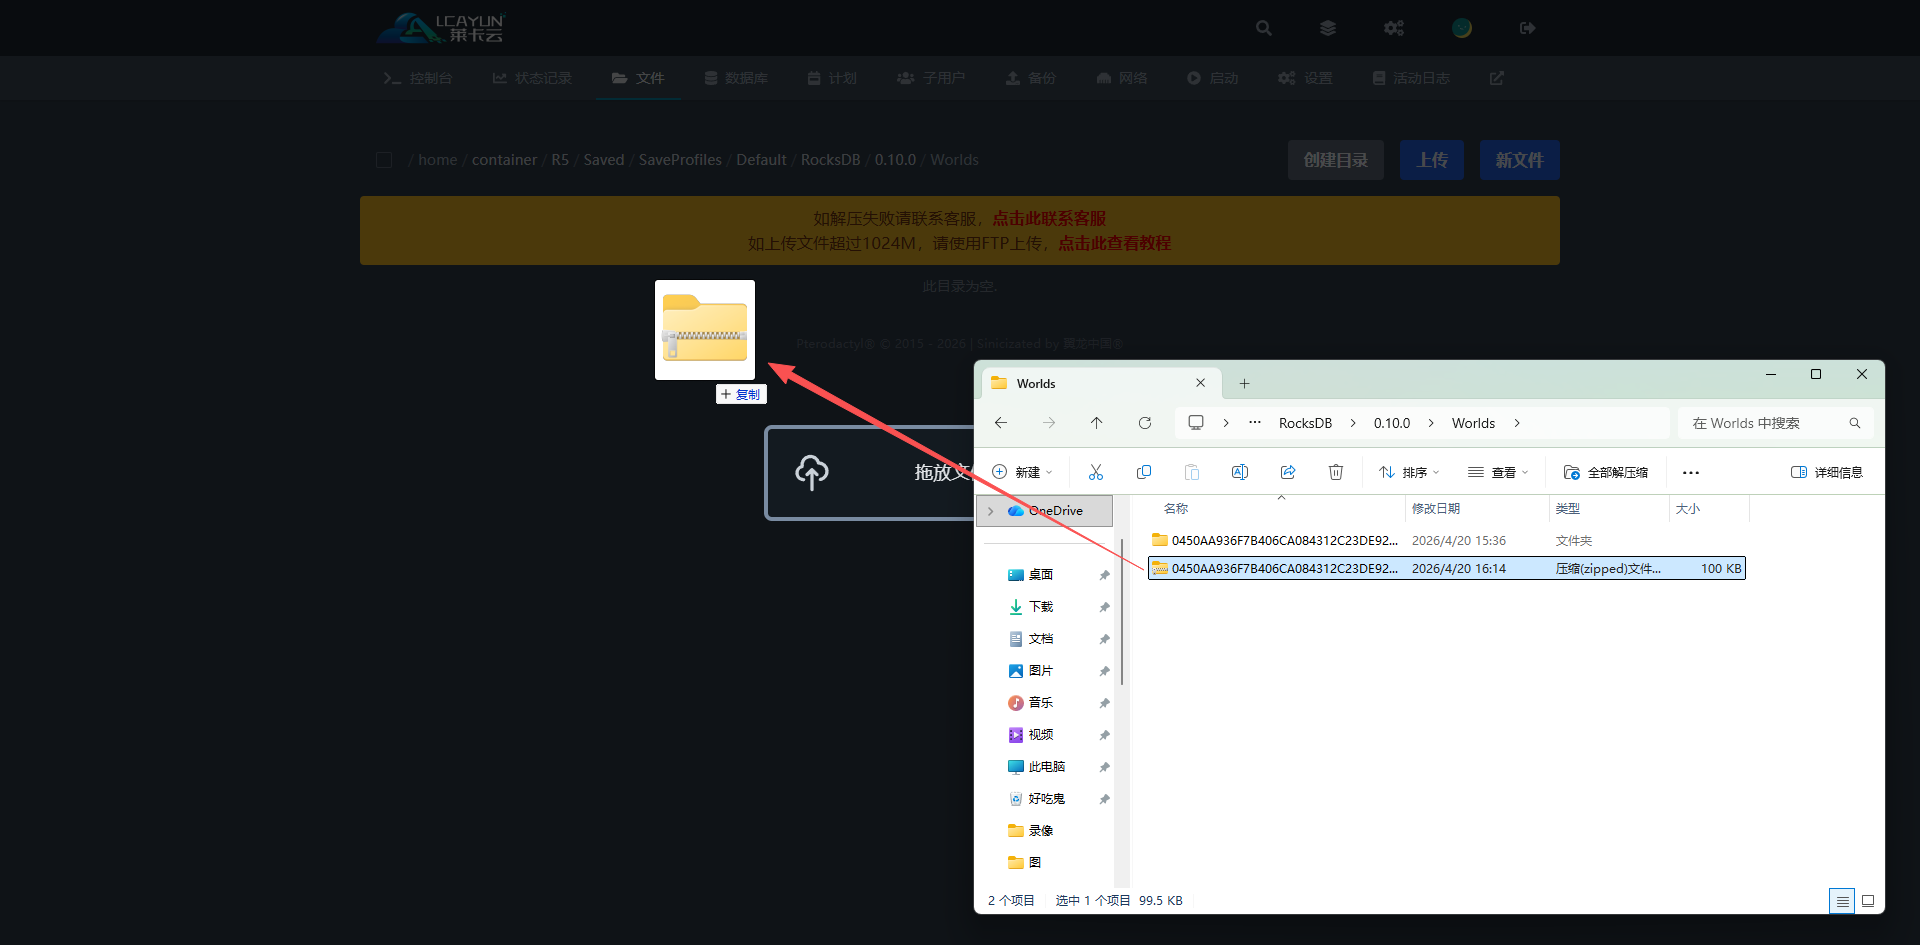
Task: Open the 排序 sort dropdown
Action: (x=1409, y=472)
